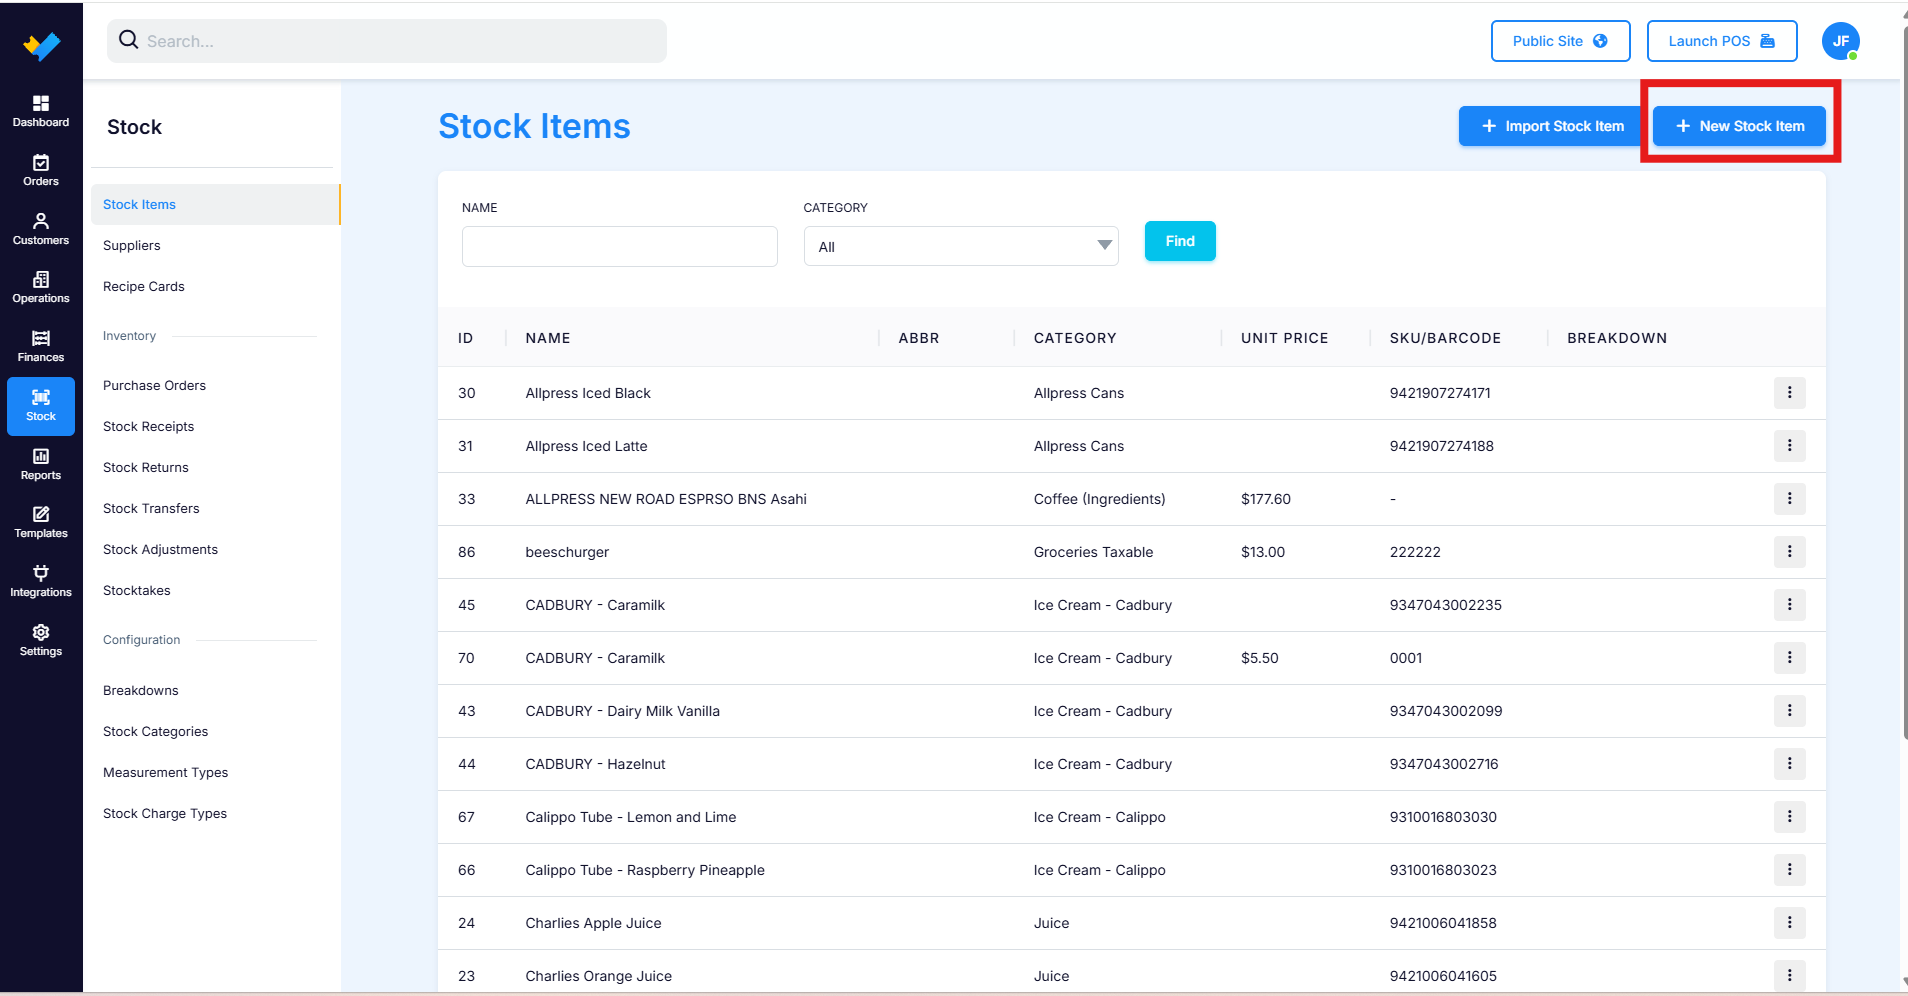
Task: Open the JF user avatar menu
Action: 1840,41
